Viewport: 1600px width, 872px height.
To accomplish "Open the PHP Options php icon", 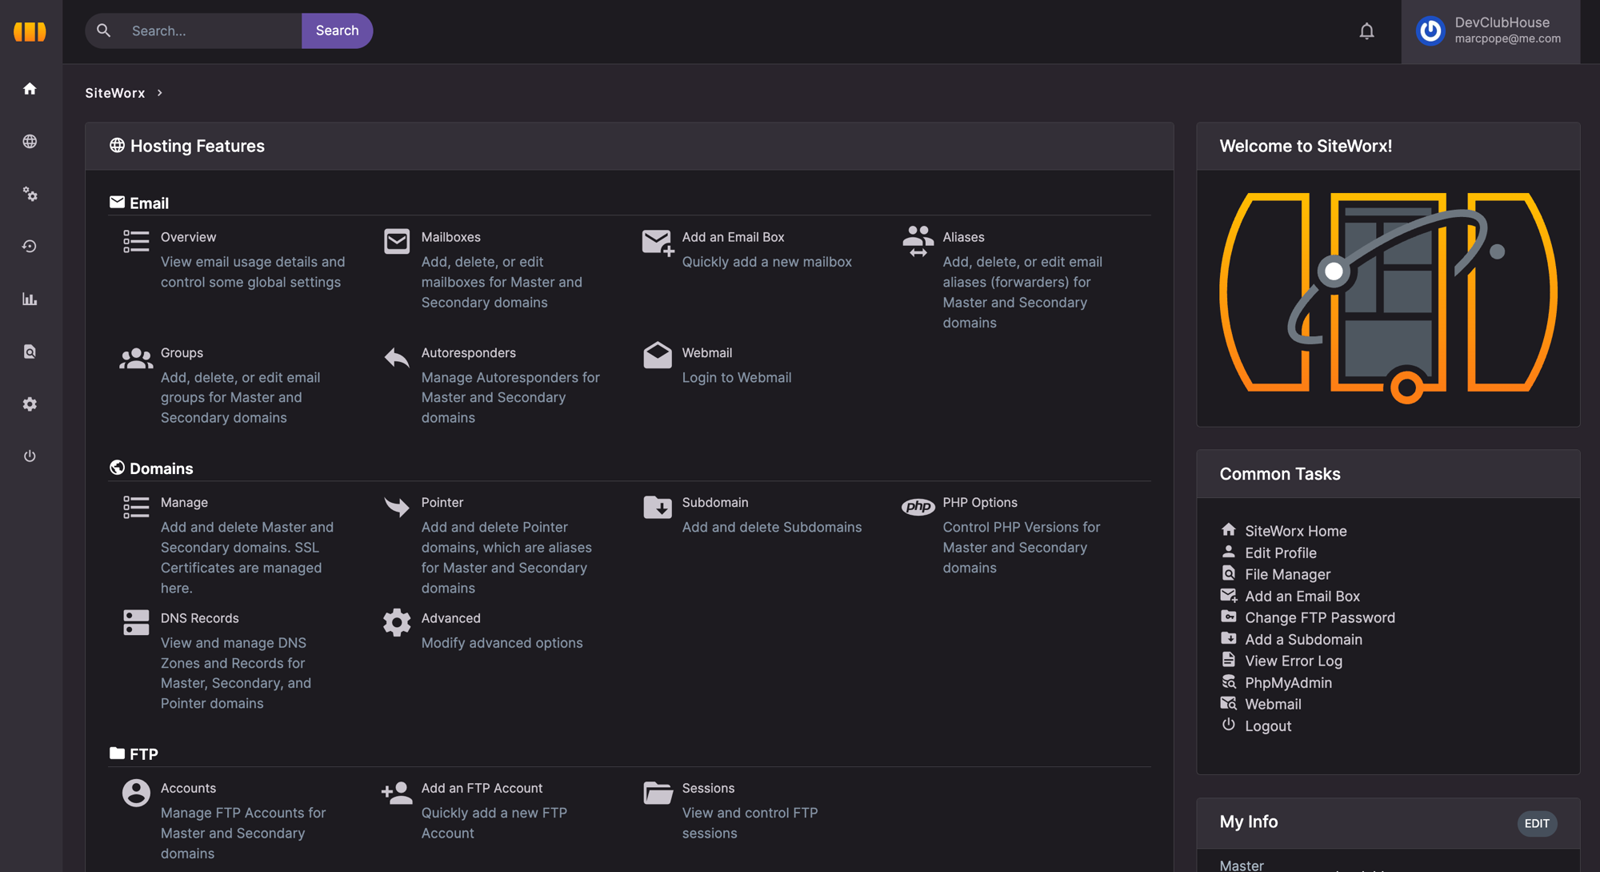I will [918, 507].
